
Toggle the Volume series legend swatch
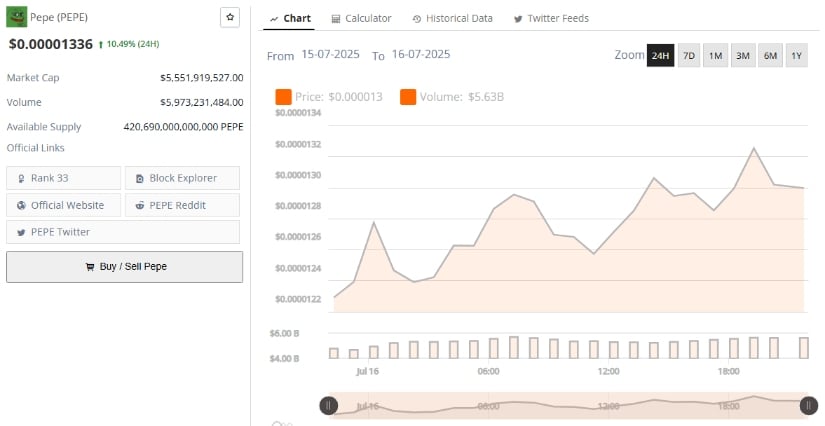pyautogui.click(x=408, y=97)
